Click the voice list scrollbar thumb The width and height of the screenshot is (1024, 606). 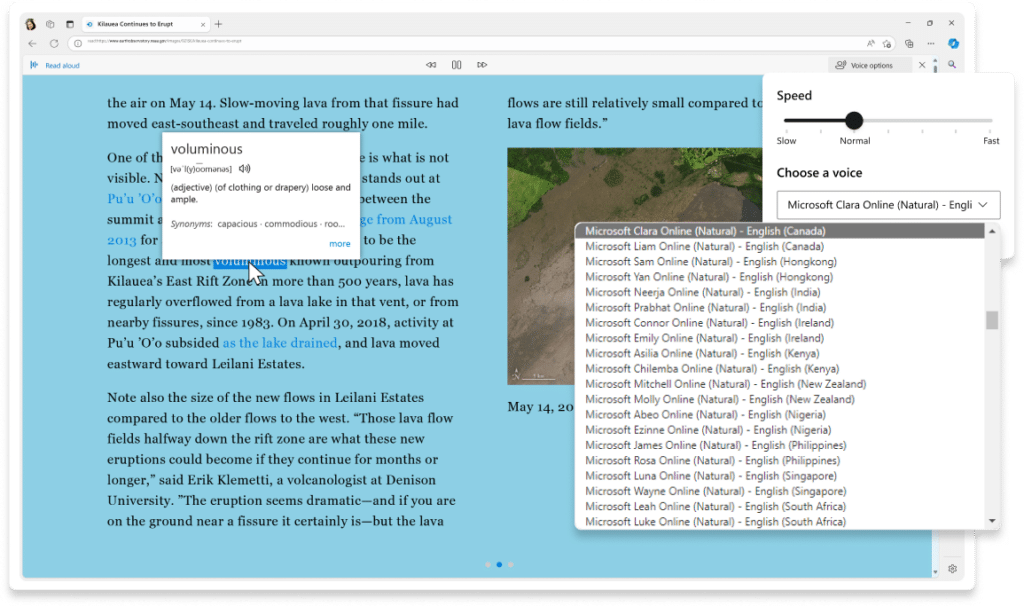point(992,320)
